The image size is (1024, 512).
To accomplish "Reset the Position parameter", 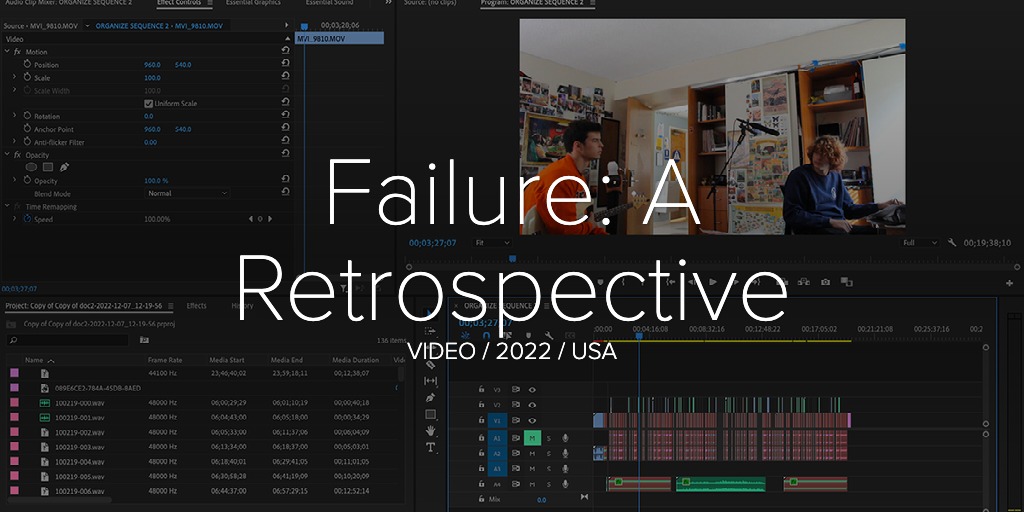I will pos(286,65).
